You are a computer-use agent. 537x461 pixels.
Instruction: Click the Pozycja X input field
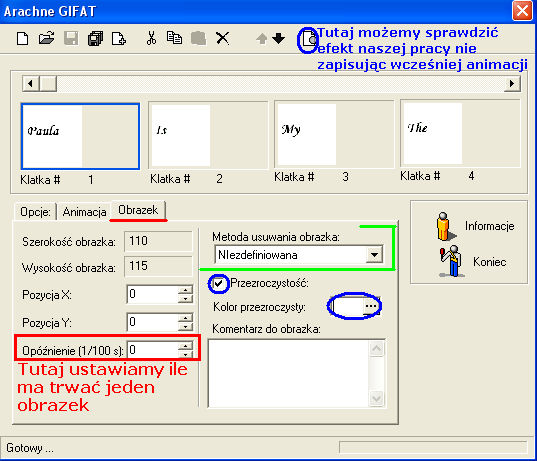152,294
